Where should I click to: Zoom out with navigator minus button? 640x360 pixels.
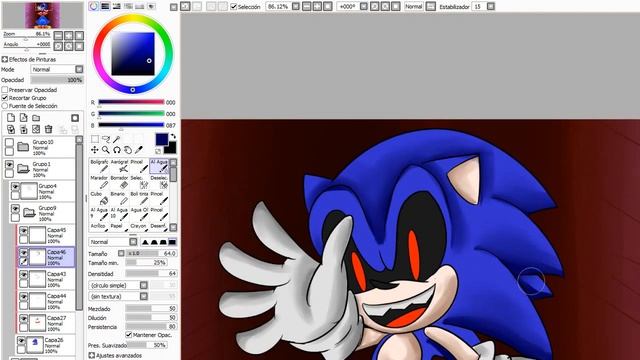click(58, 36)
